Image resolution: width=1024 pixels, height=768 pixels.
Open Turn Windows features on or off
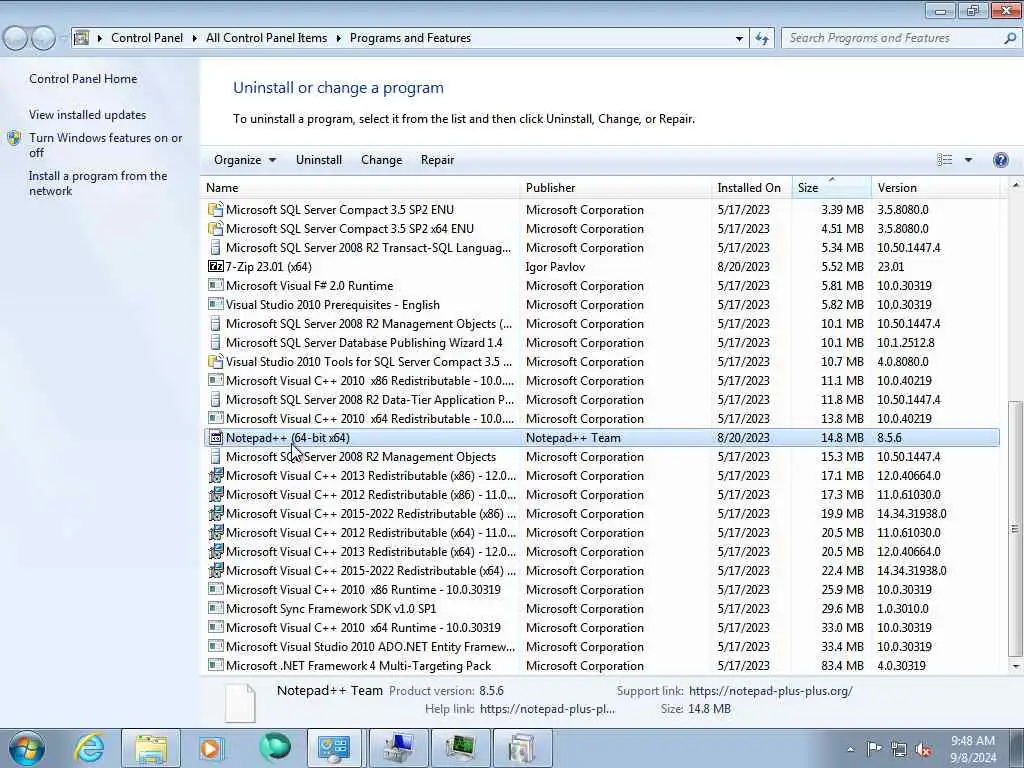(x=105, y=145)
